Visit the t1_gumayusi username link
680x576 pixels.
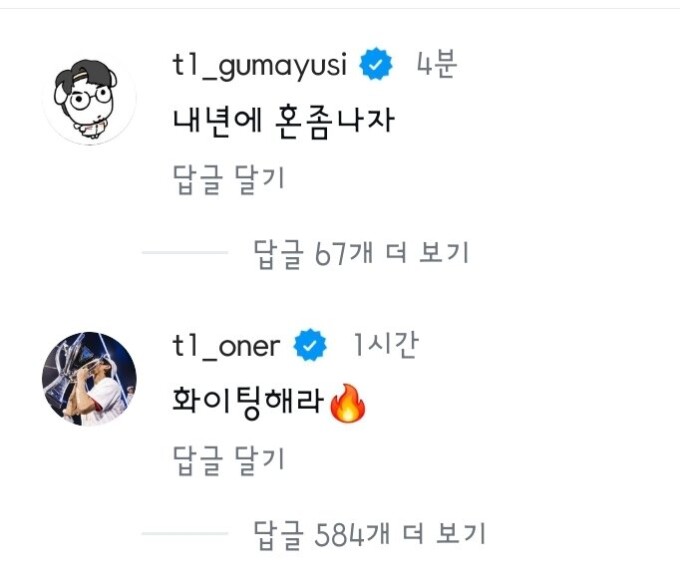pos(260,66)
